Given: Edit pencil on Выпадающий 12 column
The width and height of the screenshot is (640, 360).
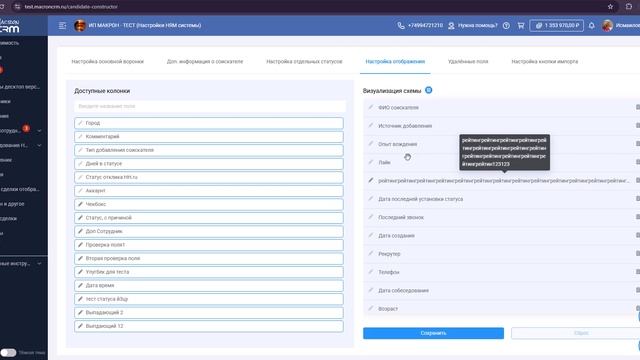Looking at the screenshot, I should 80,326.
